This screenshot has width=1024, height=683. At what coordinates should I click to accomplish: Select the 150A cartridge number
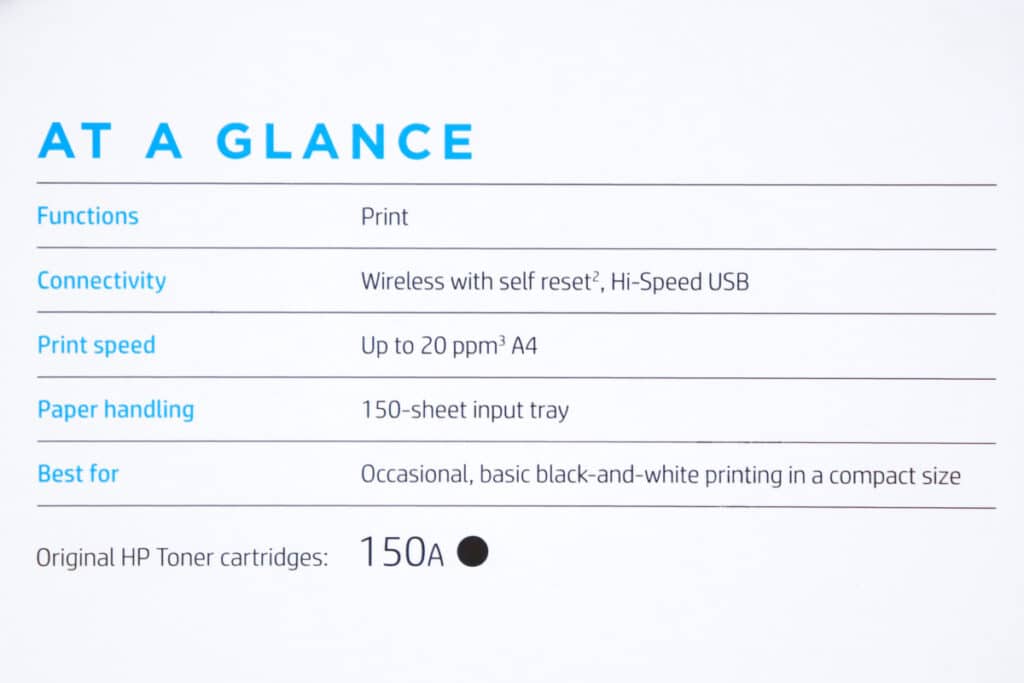point(401,552)
